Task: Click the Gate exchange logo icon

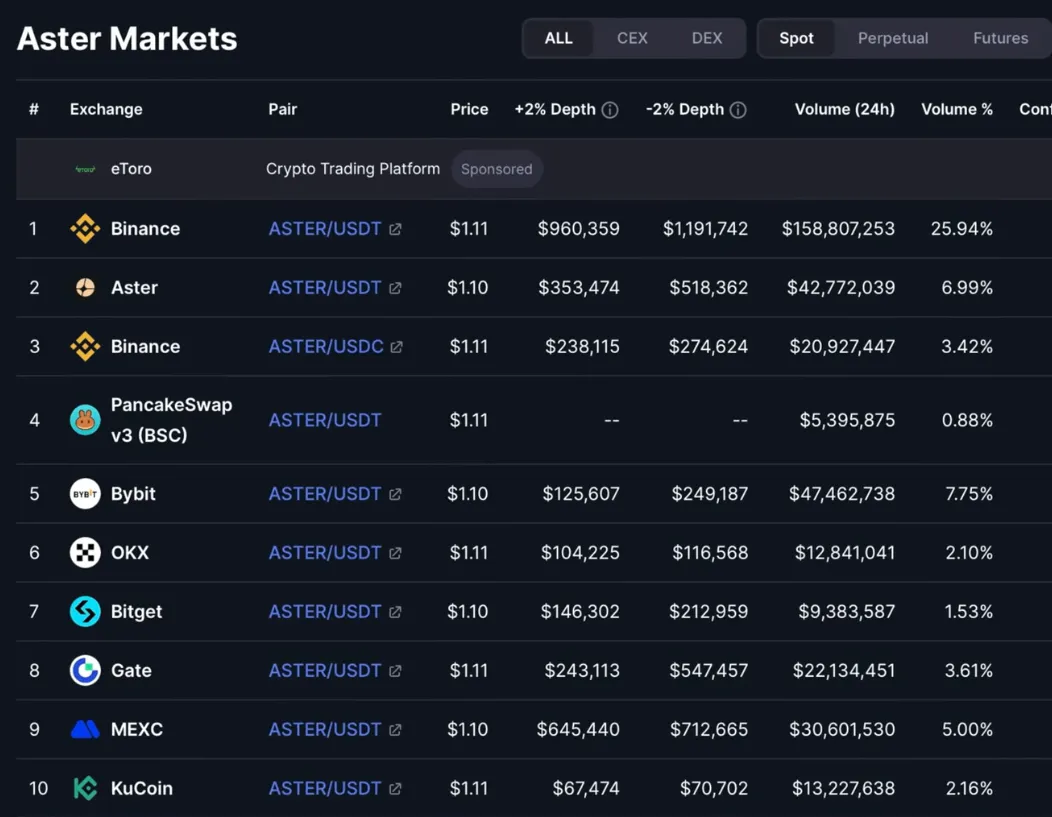Action: coord(85,671)
